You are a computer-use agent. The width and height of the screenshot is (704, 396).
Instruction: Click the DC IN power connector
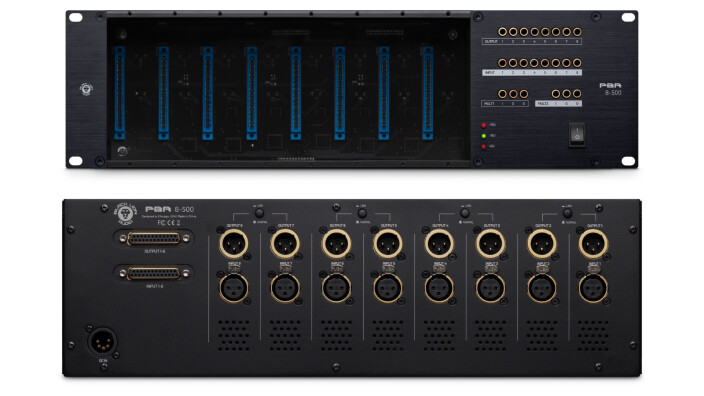click(102, 342)
